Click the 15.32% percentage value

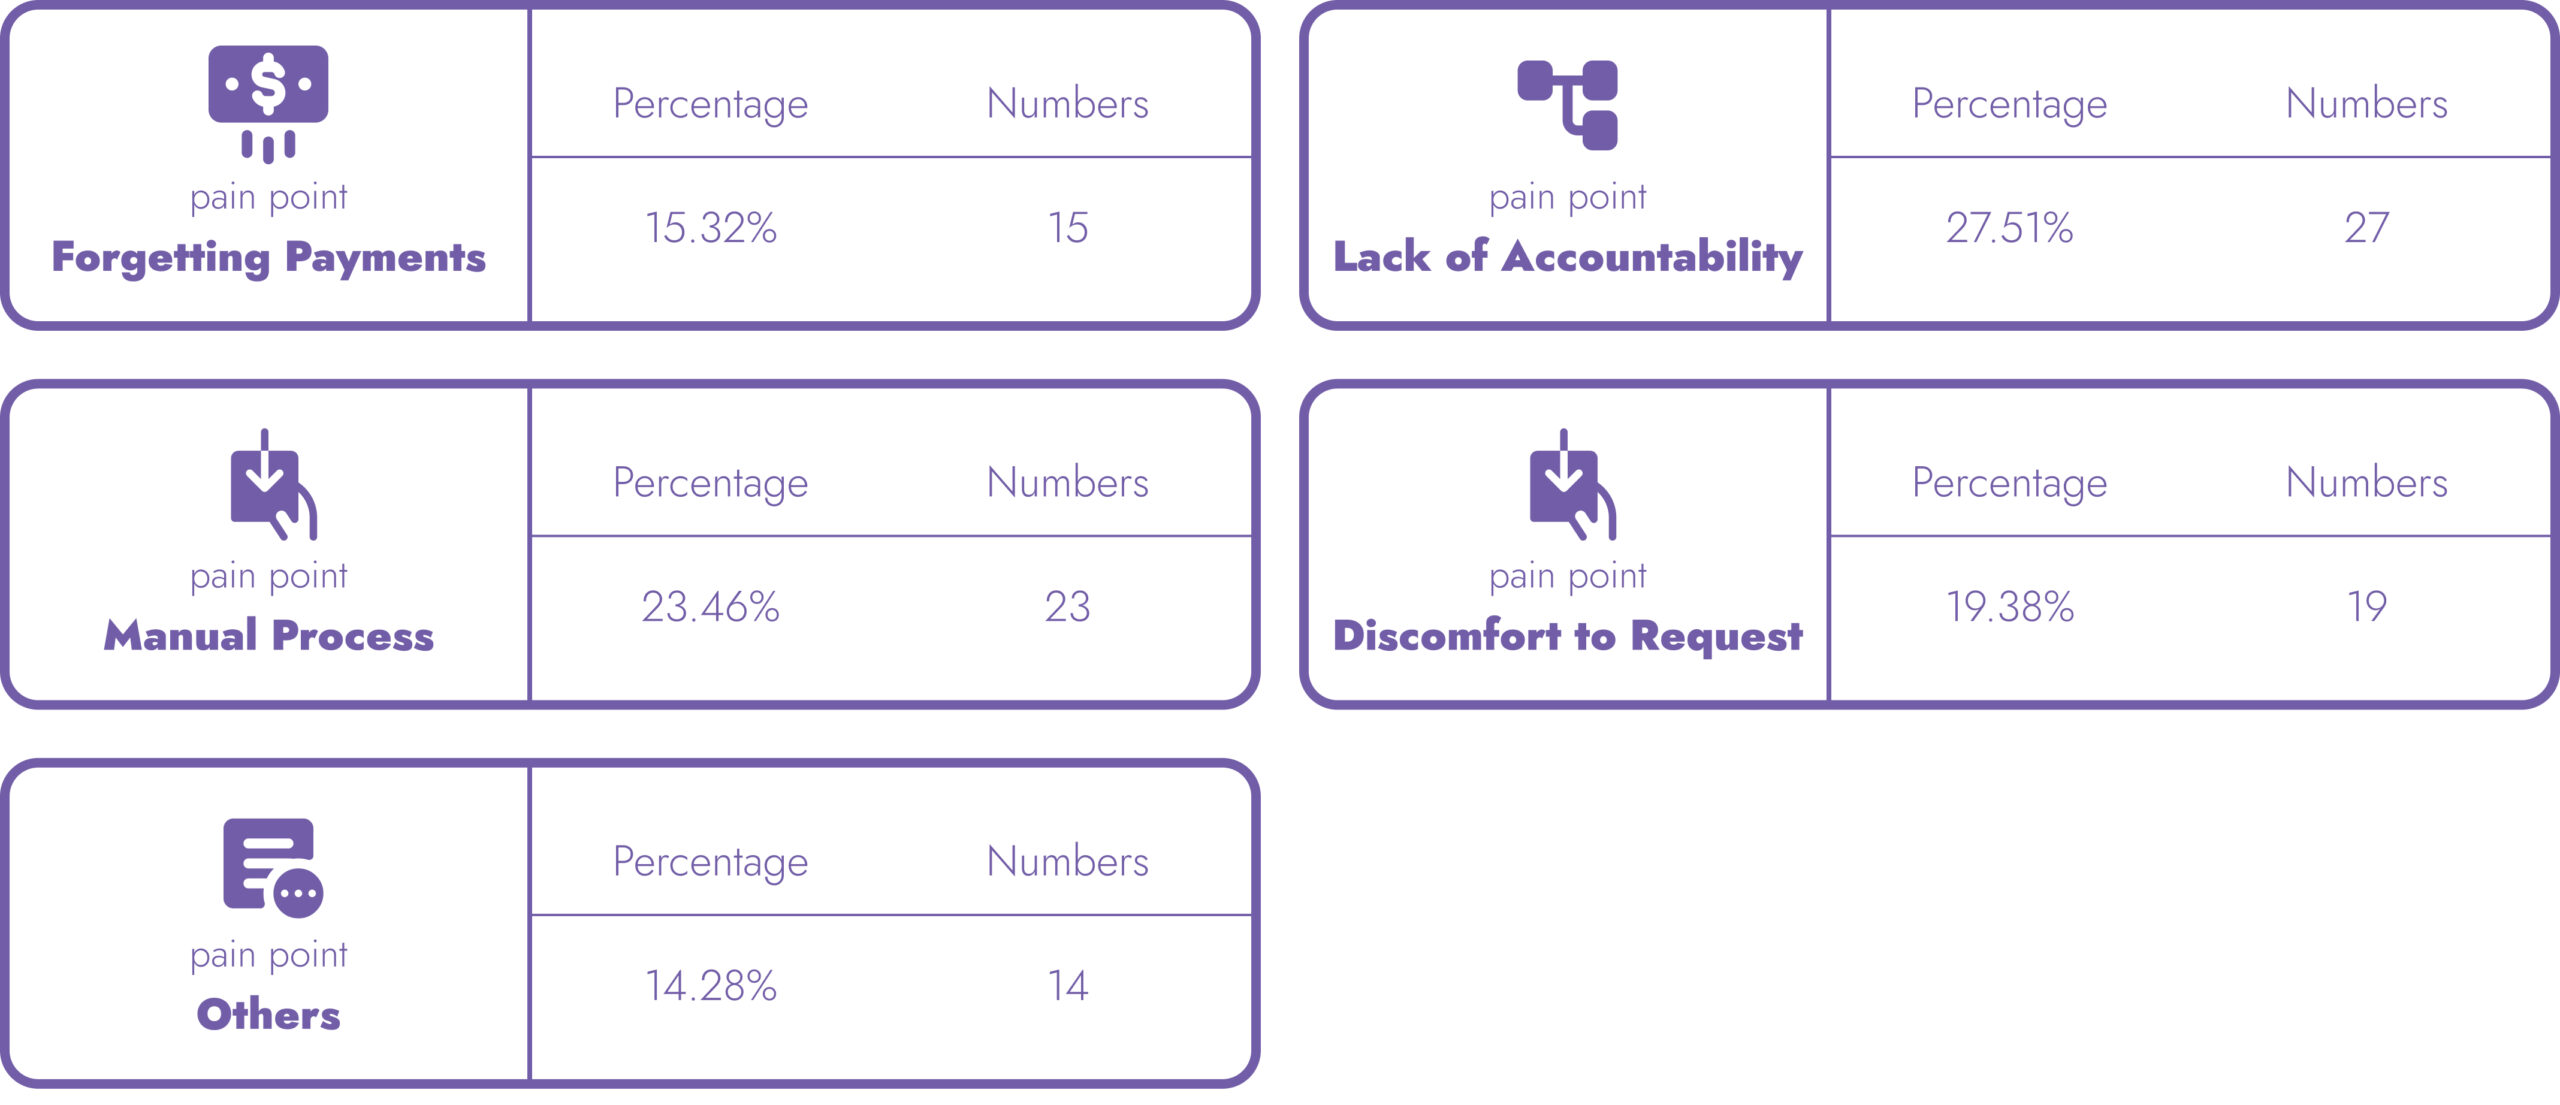[x=710, y=228]
